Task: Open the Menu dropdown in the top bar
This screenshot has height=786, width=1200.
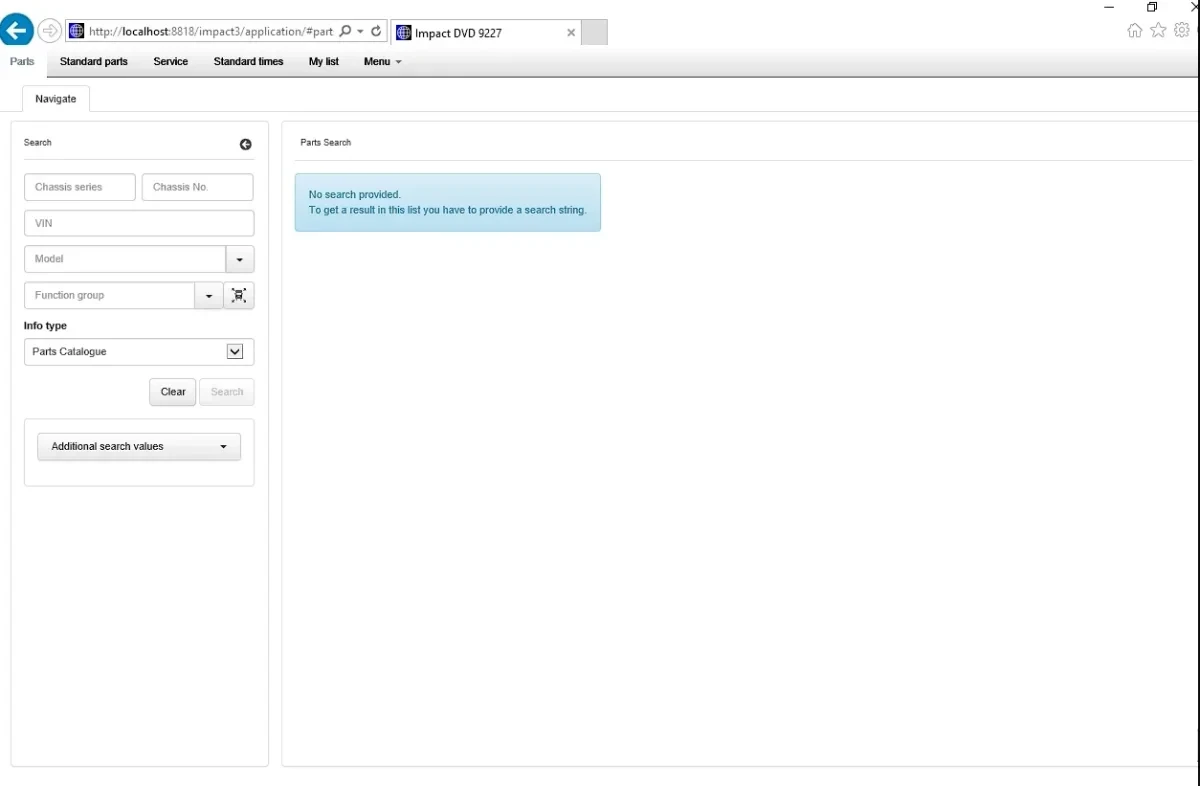Action: [382, 61]
